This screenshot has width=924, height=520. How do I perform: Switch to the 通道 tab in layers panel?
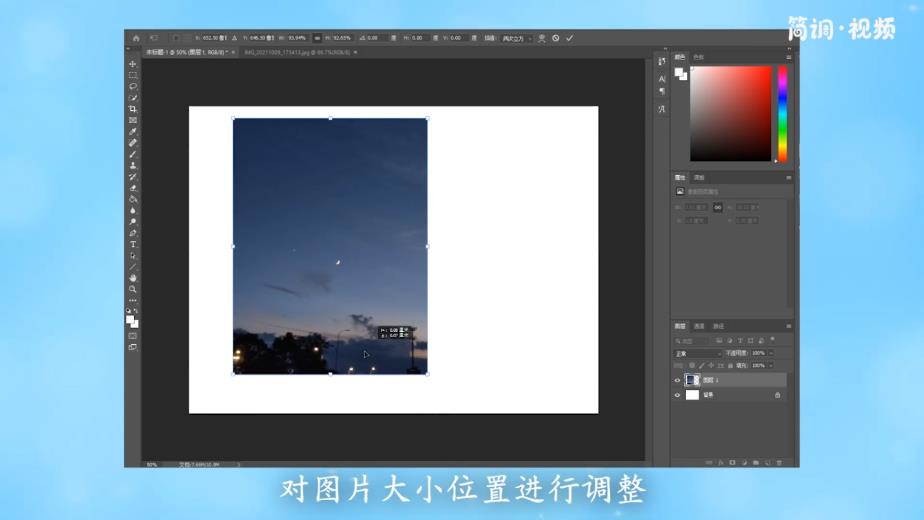699,326
